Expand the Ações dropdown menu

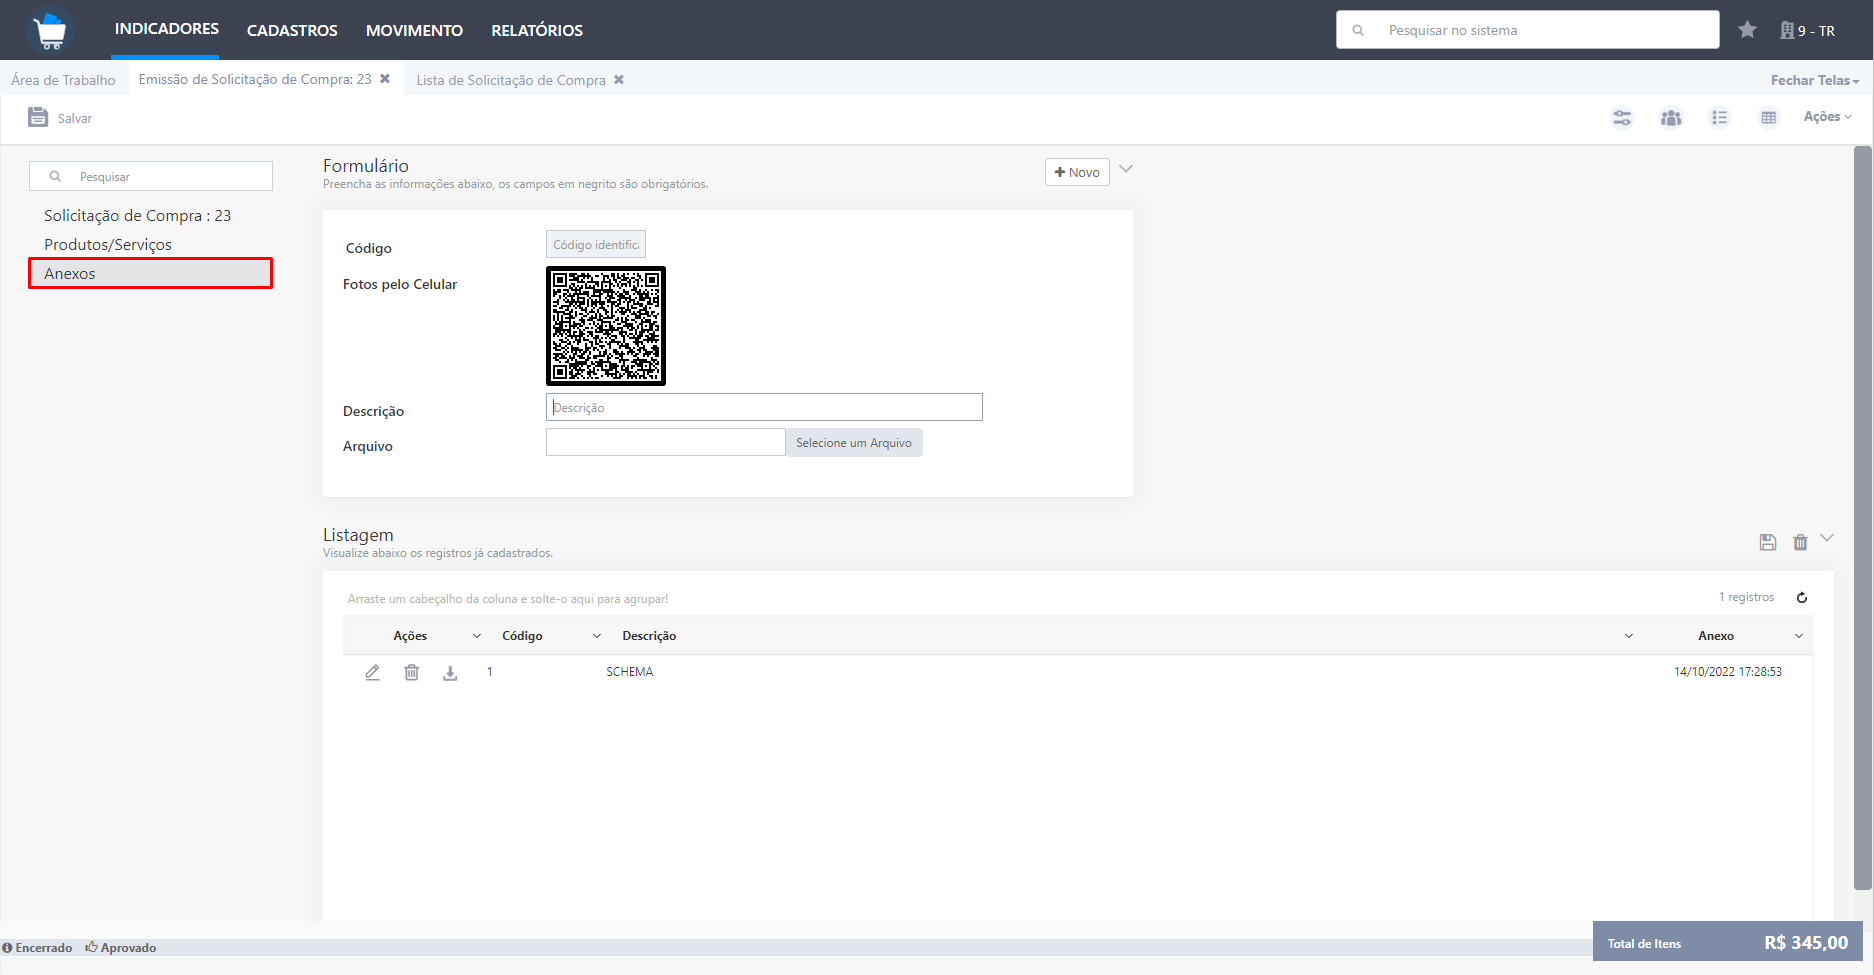click(1827, 117)
